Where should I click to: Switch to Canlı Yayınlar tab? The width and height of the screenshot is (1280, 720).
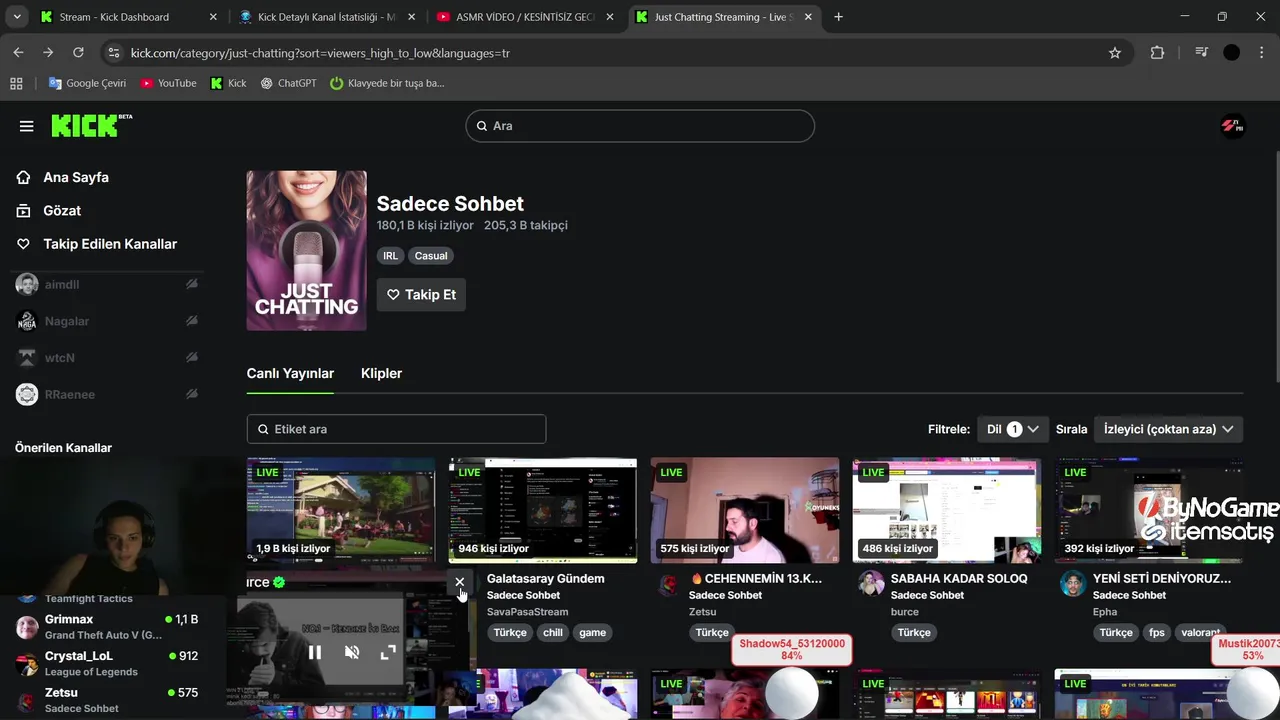290,373
